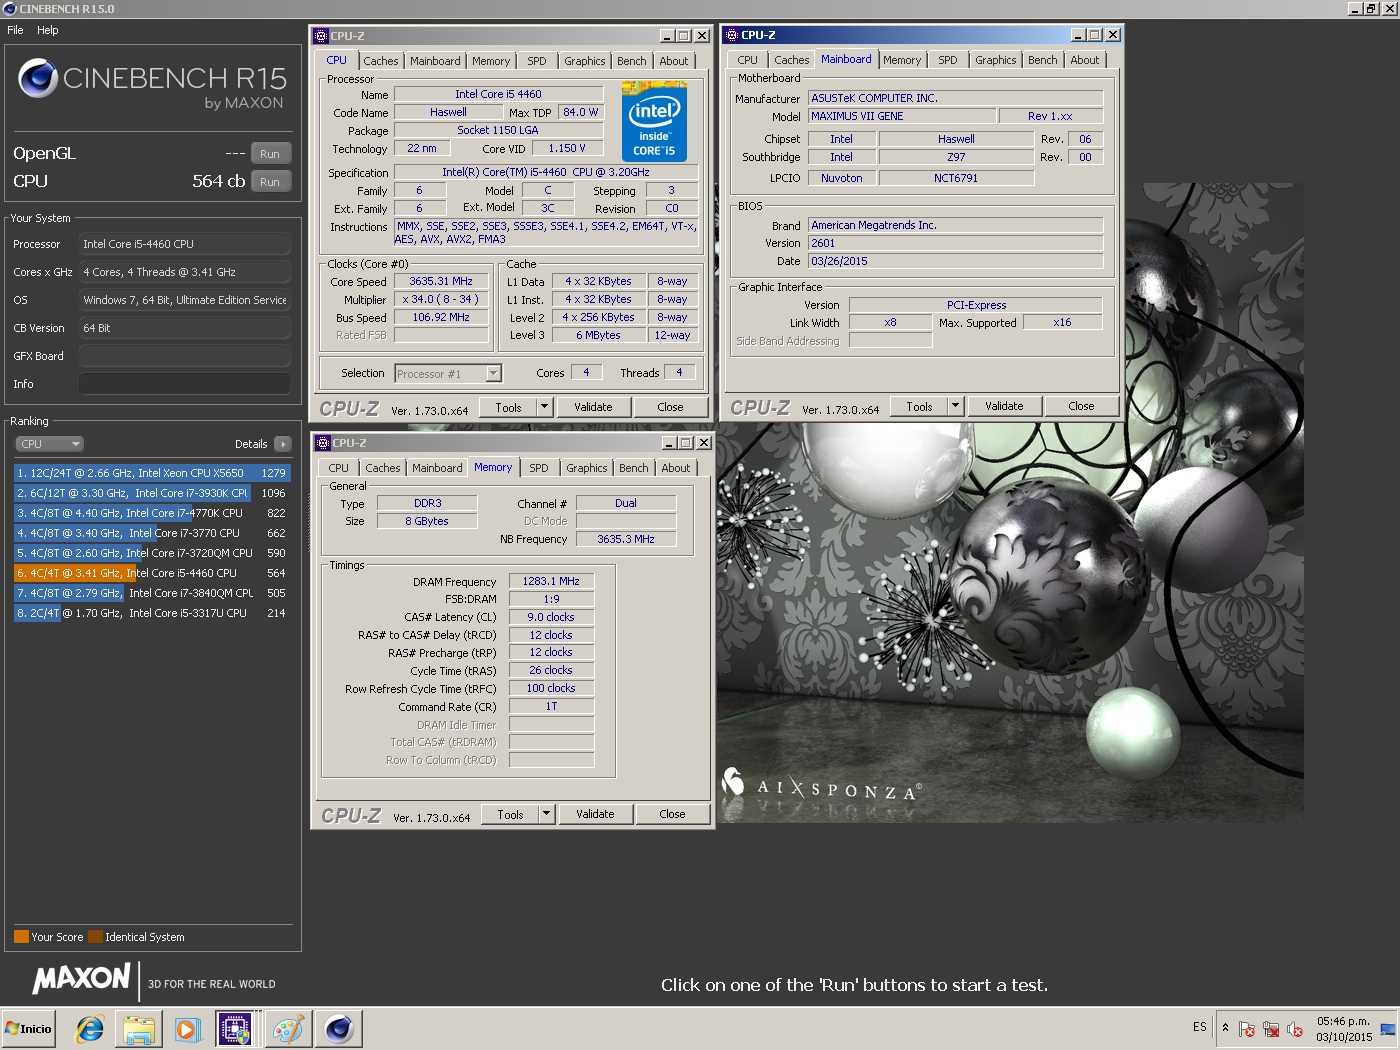
Task: Click the taskbar clock showing 05:46 p.m.
Action: coord(1343,1021)
